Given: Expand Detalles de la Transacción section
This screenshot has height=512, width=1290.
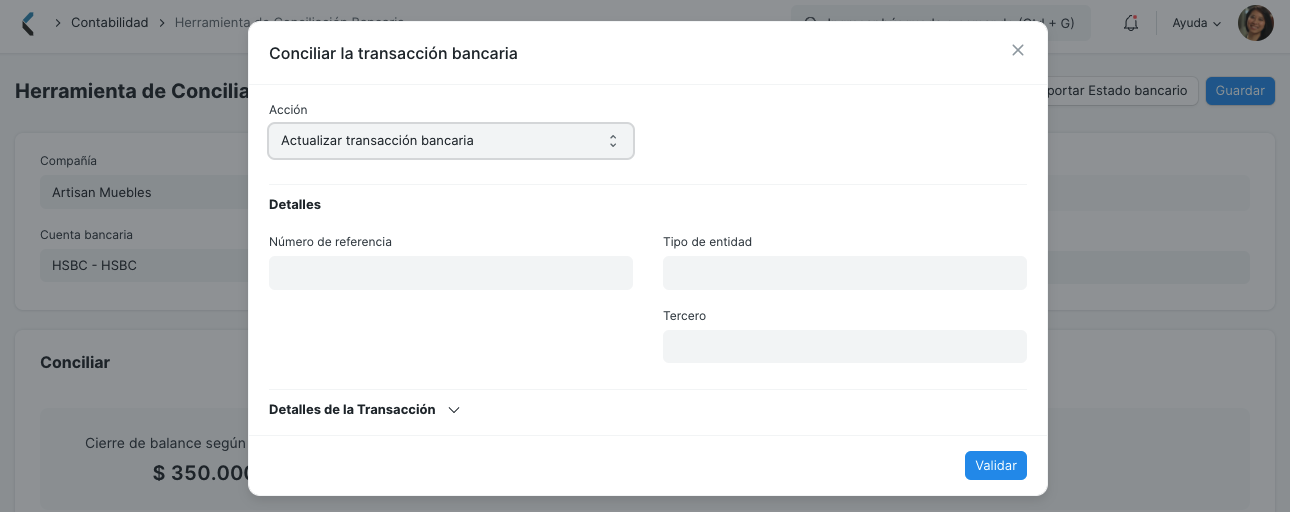Looking at the screenshot, I should tap(364, 410).
